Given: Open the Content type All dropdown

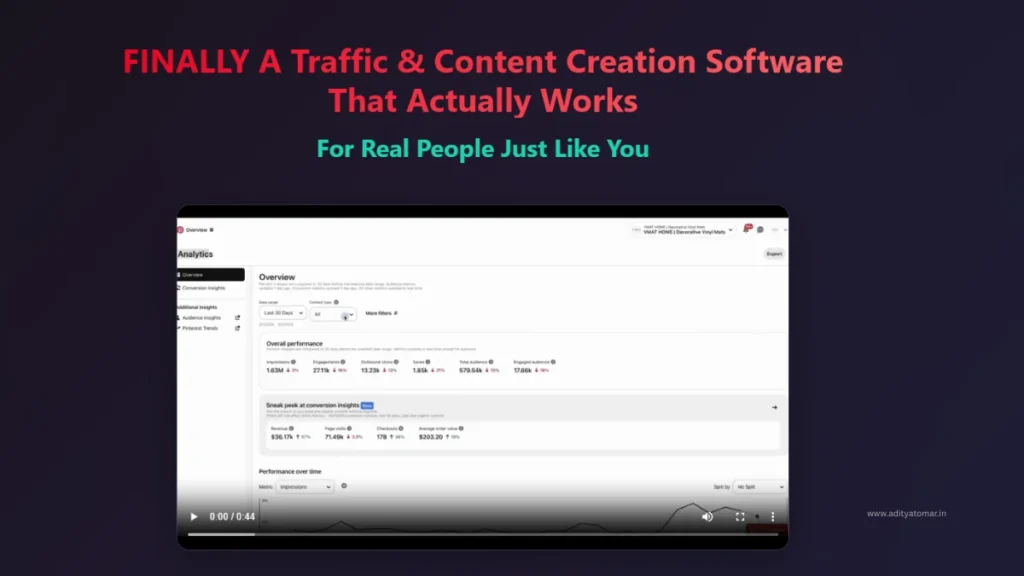Looking at the screenshot, I should [x=332, y=314].
